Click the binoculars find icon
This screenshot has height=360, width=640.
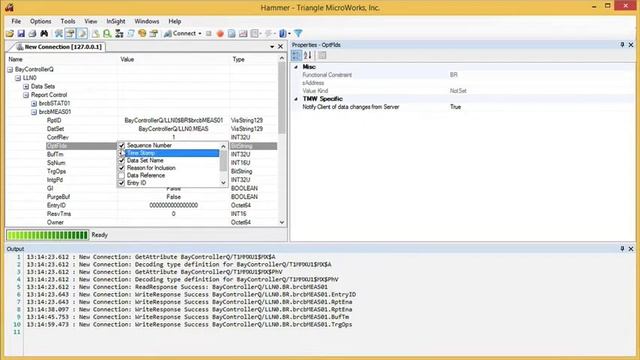(44, 33)
